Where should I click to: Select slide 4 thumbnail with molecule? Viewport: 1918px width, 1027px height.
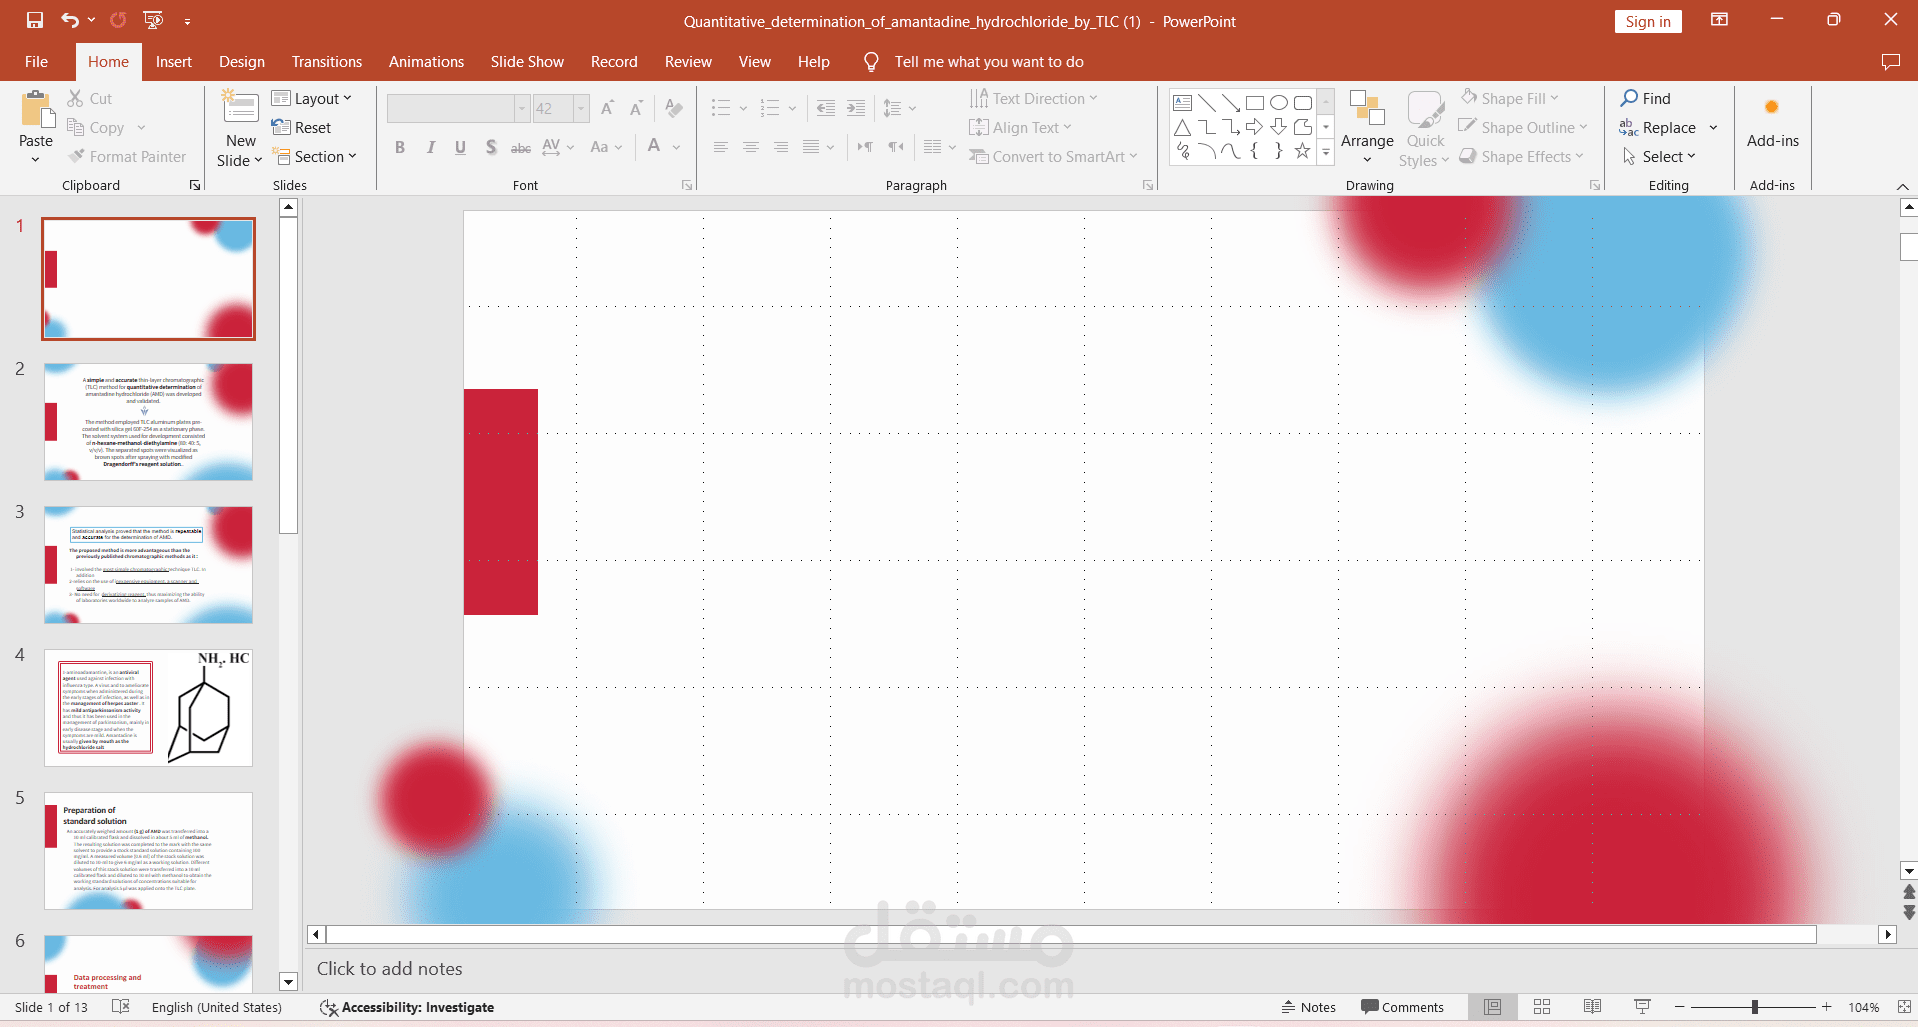click(148, 708)
